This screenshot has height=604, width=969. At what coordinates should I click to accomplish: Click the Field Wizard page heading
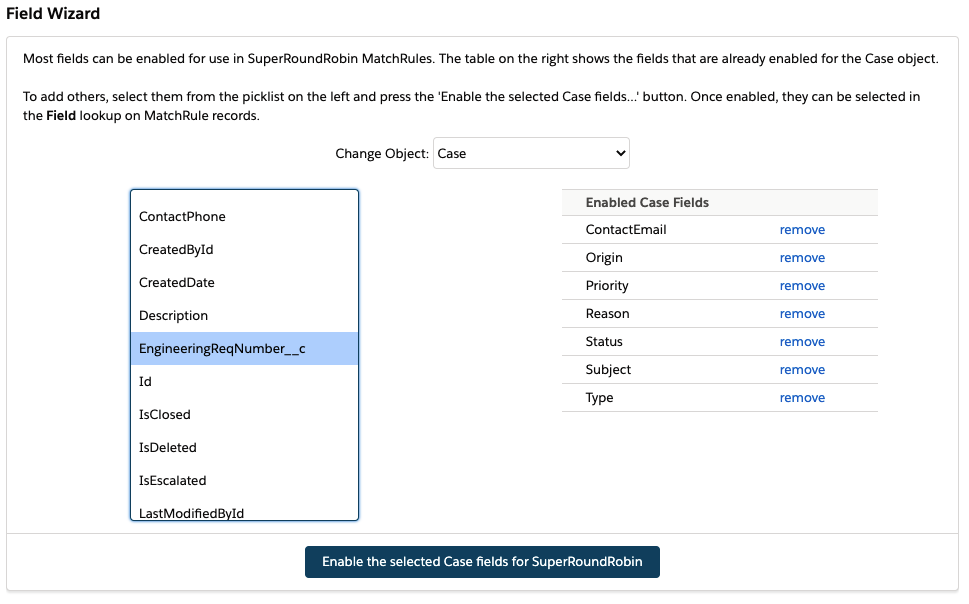pyautogui.click(x=53, y=14)
